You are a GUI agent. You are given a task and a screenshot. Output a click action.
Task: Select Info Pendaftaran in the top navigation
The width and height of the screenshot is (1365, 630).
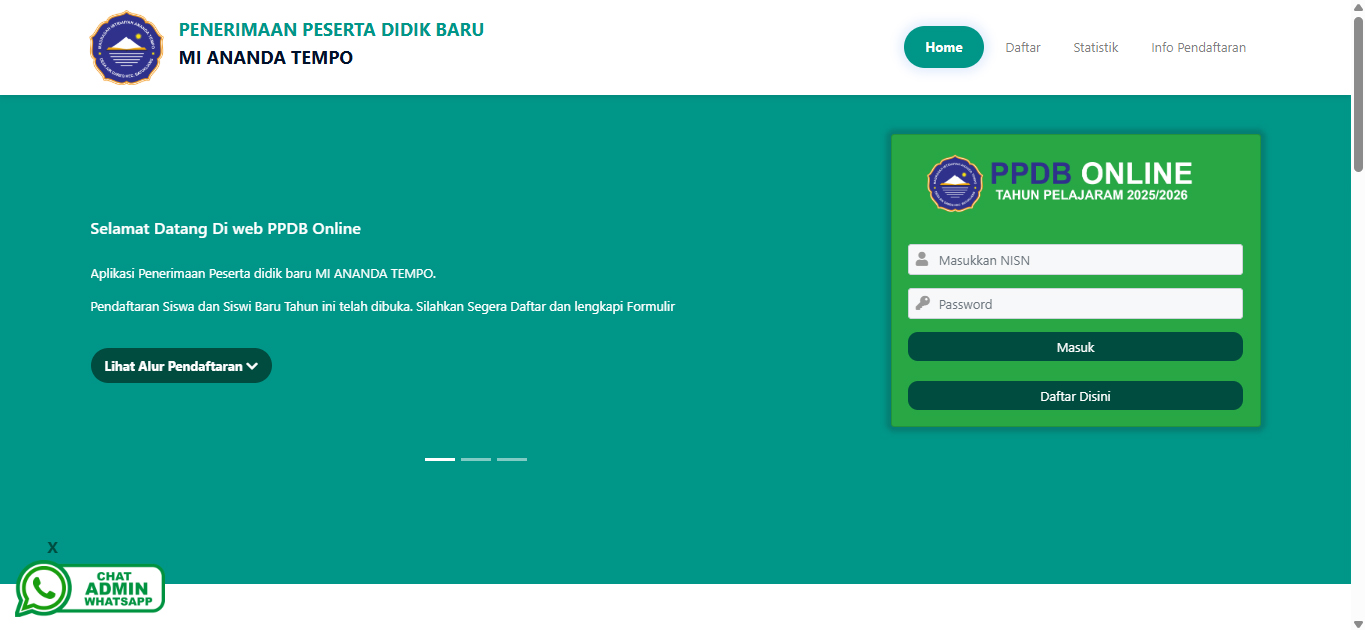tap(1198, 47)
